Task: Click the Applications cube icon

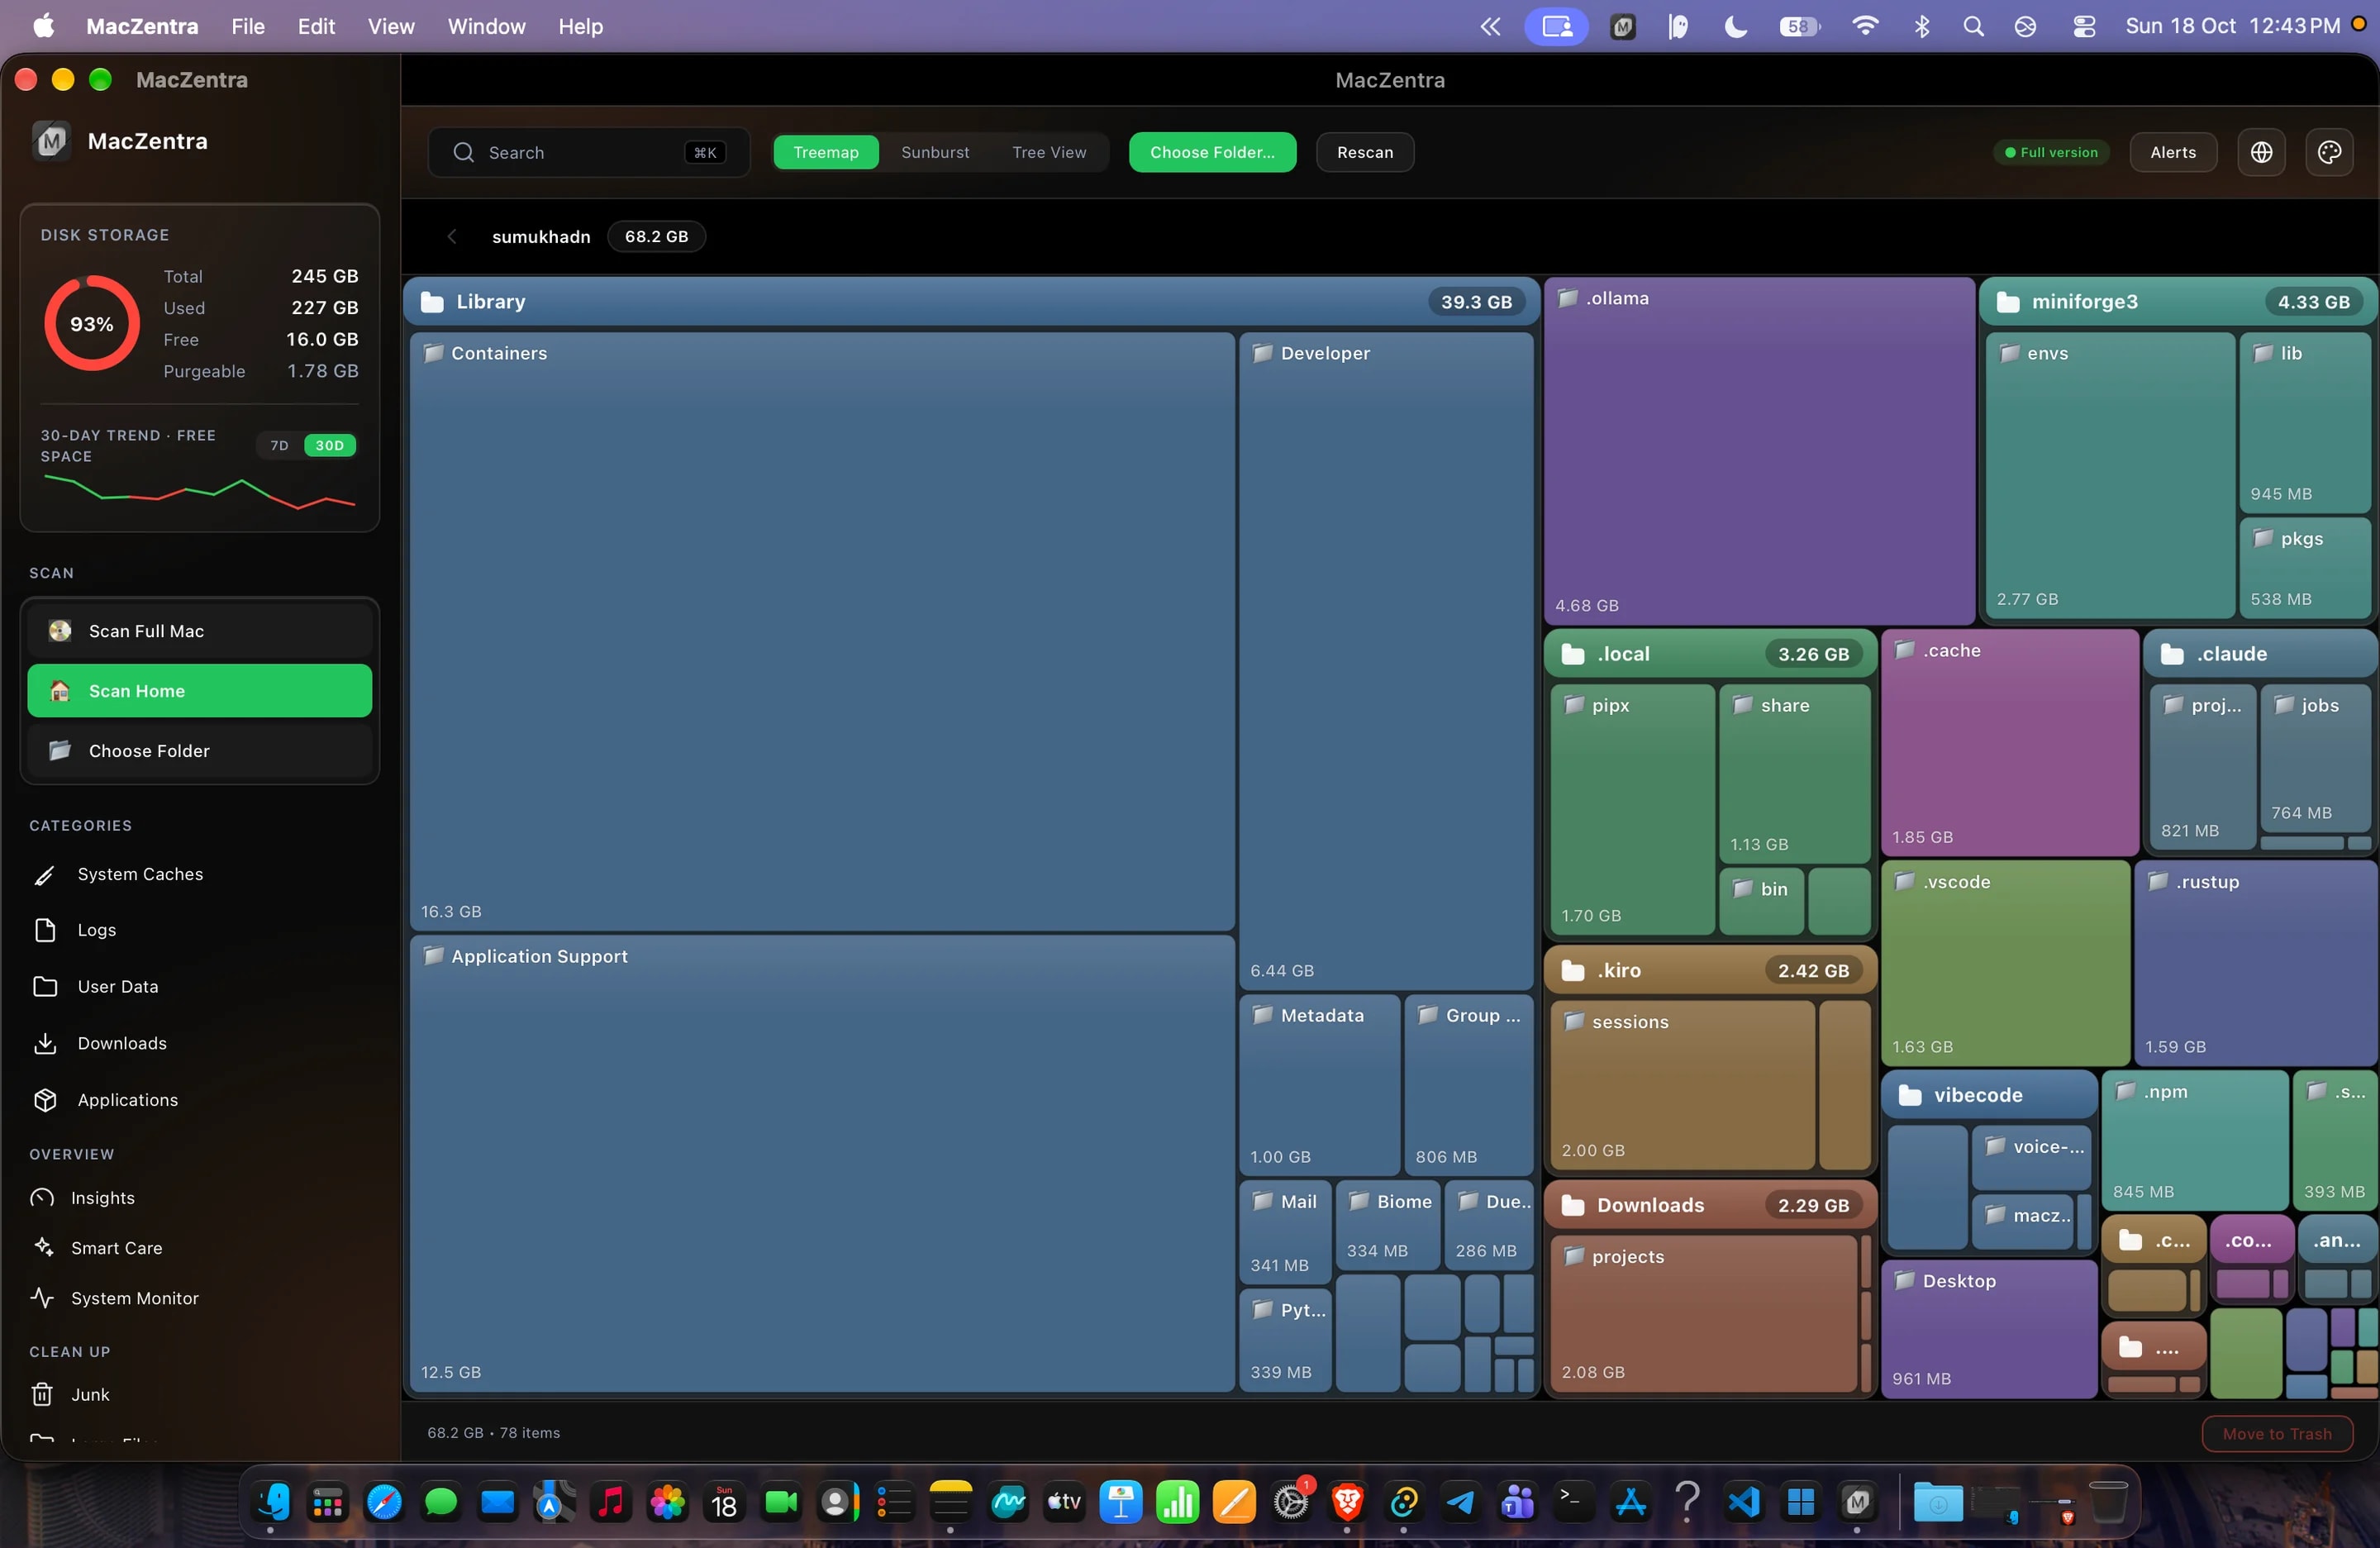Action: pyautogui.click(x=45, y=1100)
